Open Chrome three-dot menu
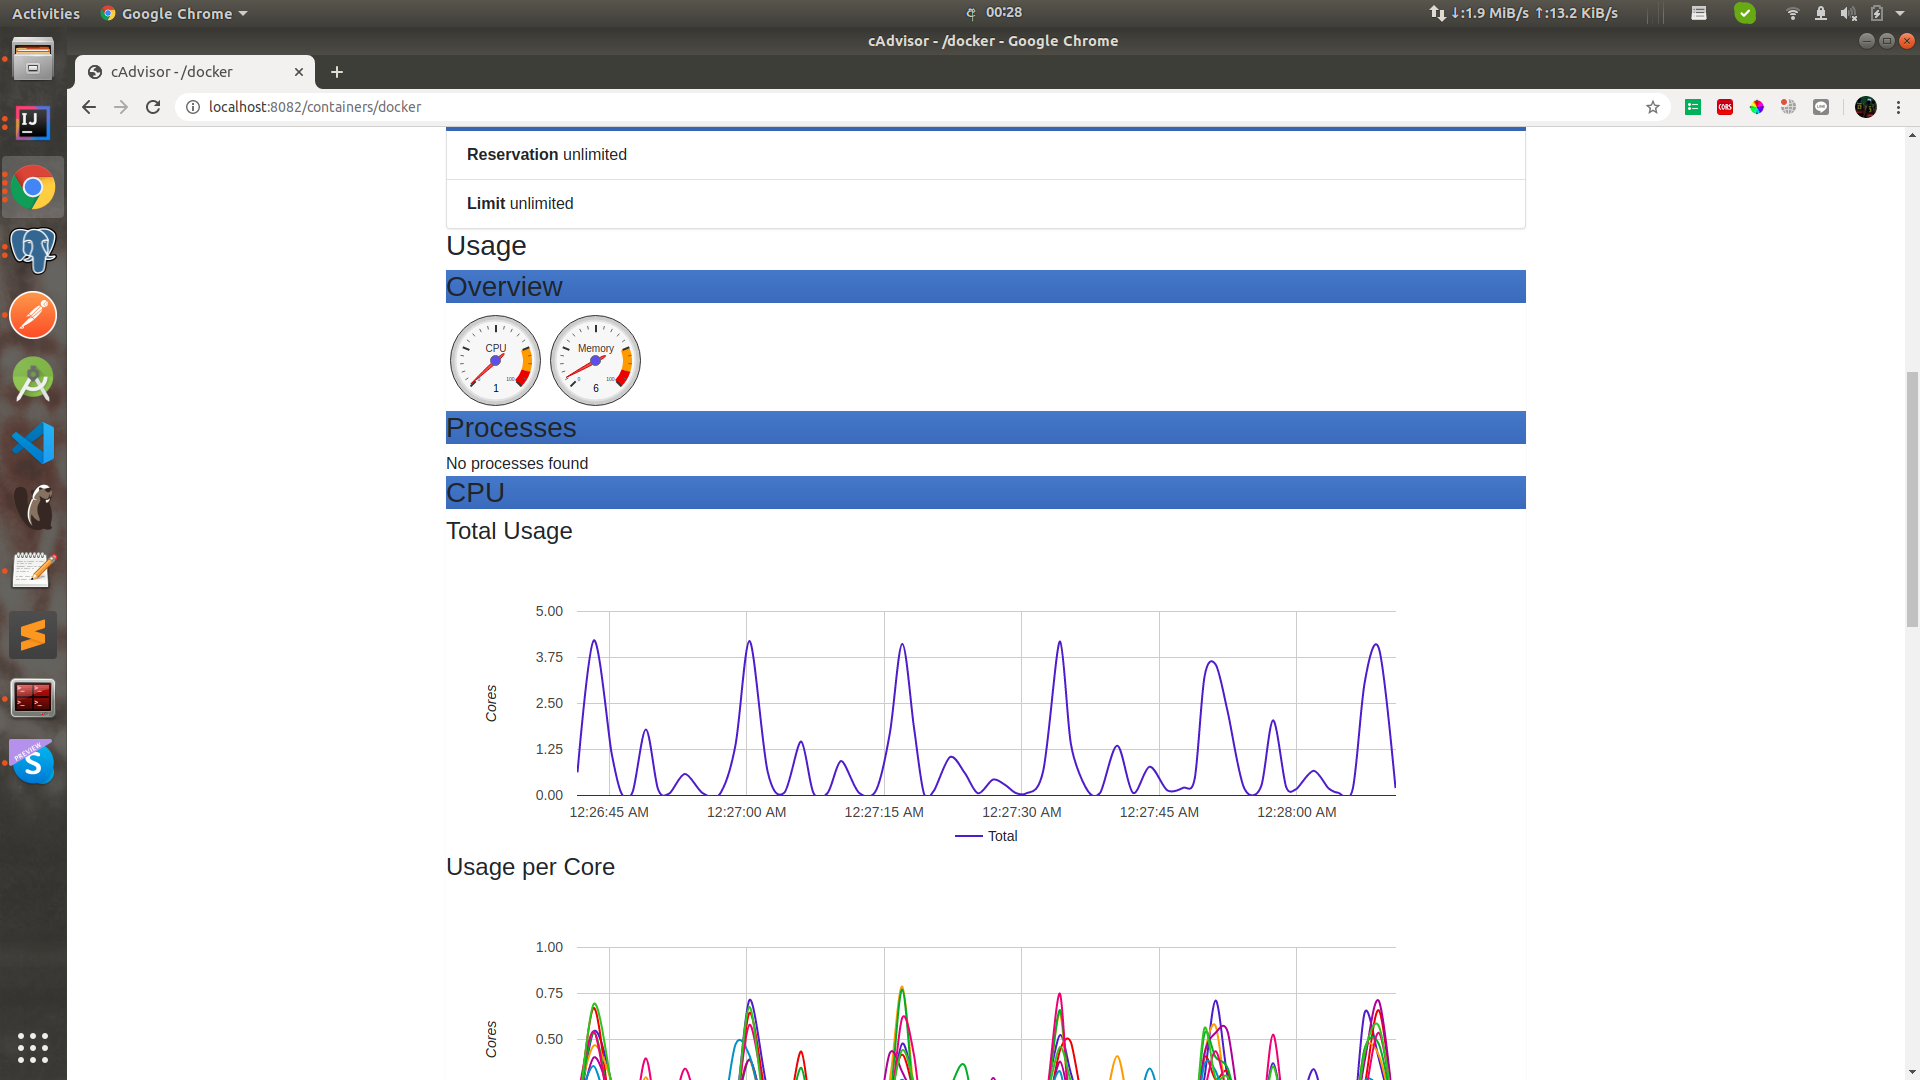Image resolution: width=1920 pixels, height=1080 pixels. (x=1898, y=107)
